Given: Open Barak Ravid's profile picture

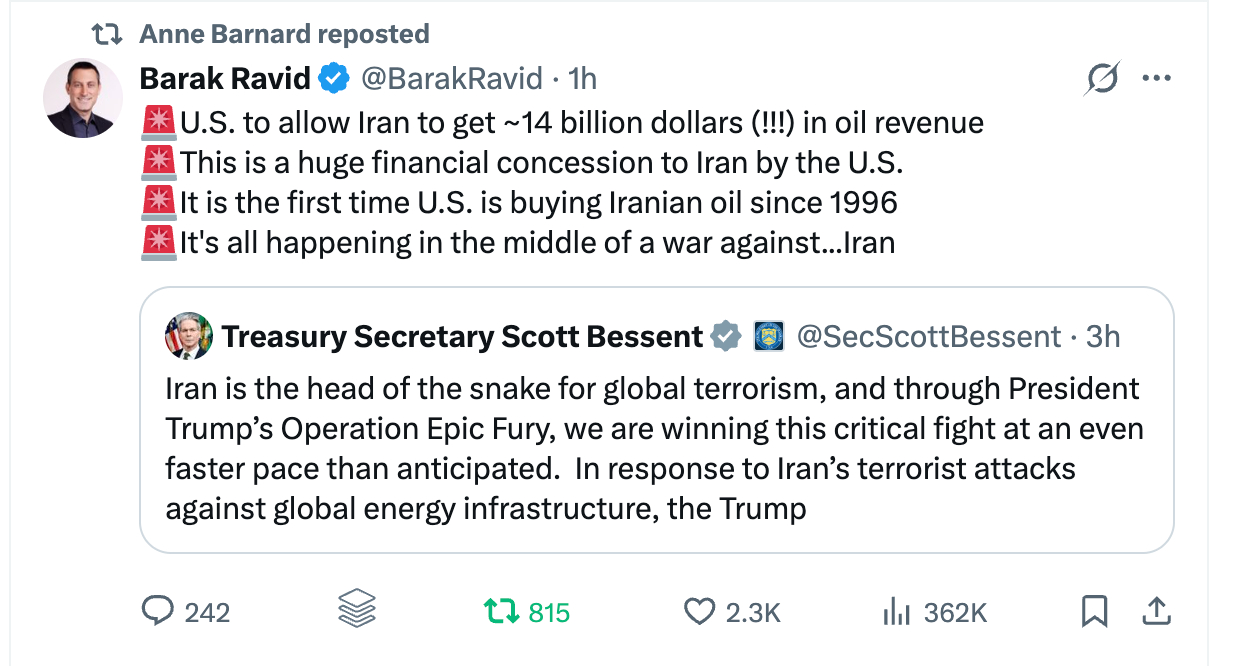Looking at the screenshot, I should coord(83,98).
